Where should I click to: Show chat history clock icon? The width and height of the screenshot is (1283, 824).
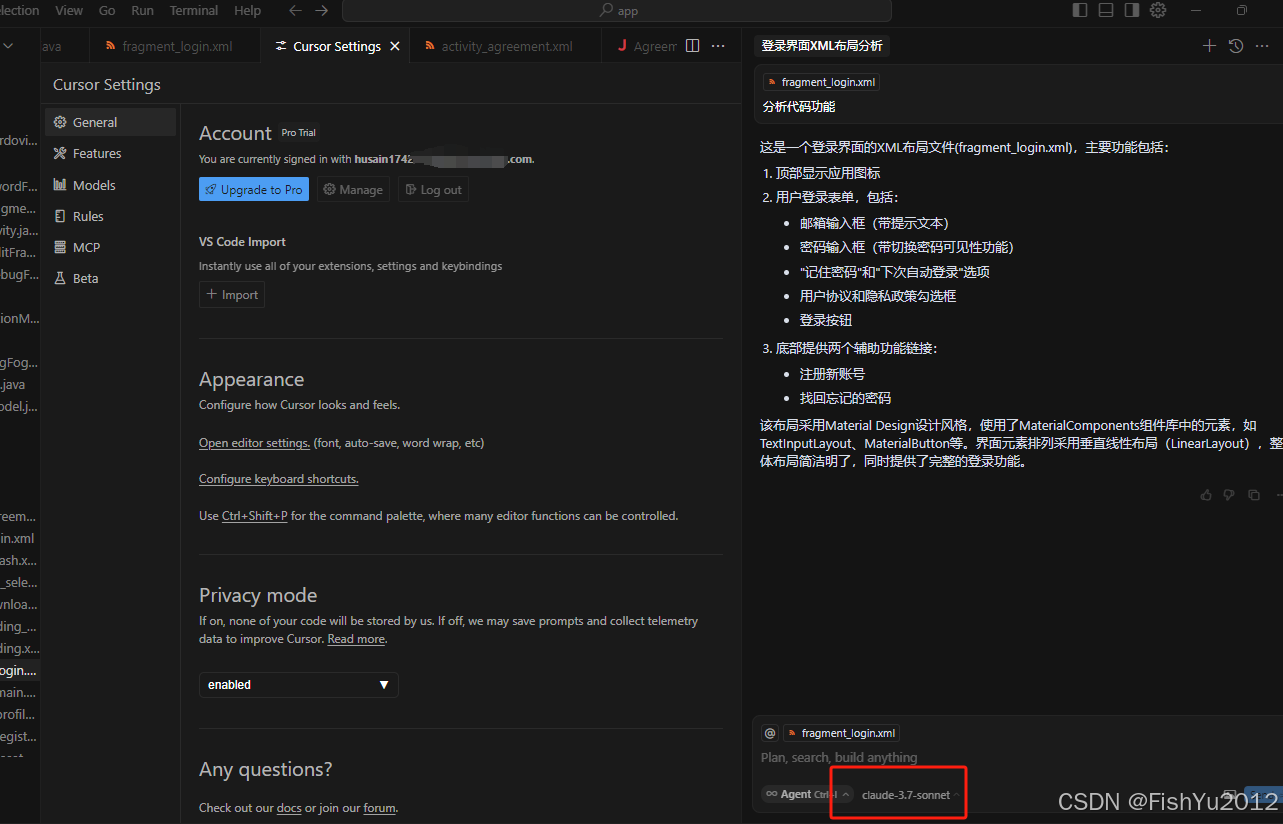click(x=1236, y=46)
